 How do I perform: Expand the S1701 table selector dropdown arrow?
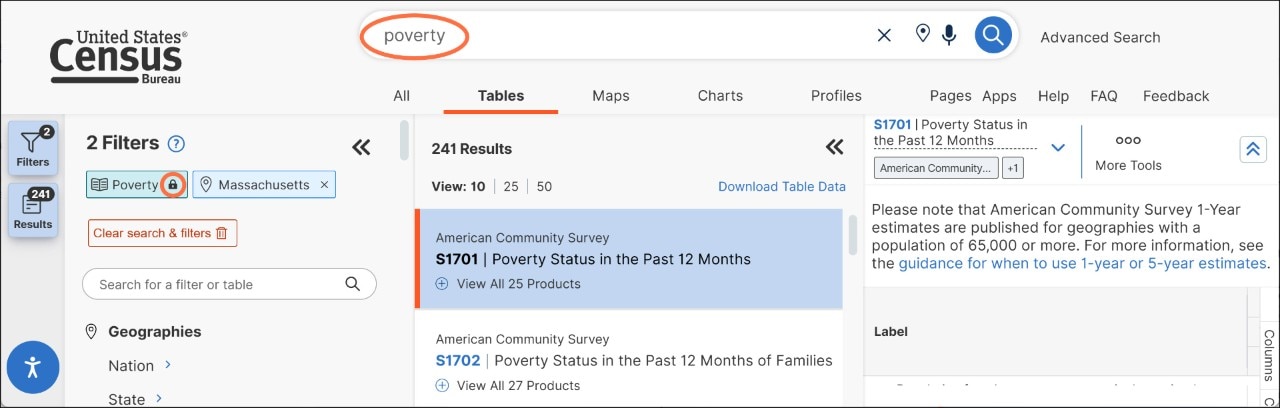click(x=1058, y=148)
